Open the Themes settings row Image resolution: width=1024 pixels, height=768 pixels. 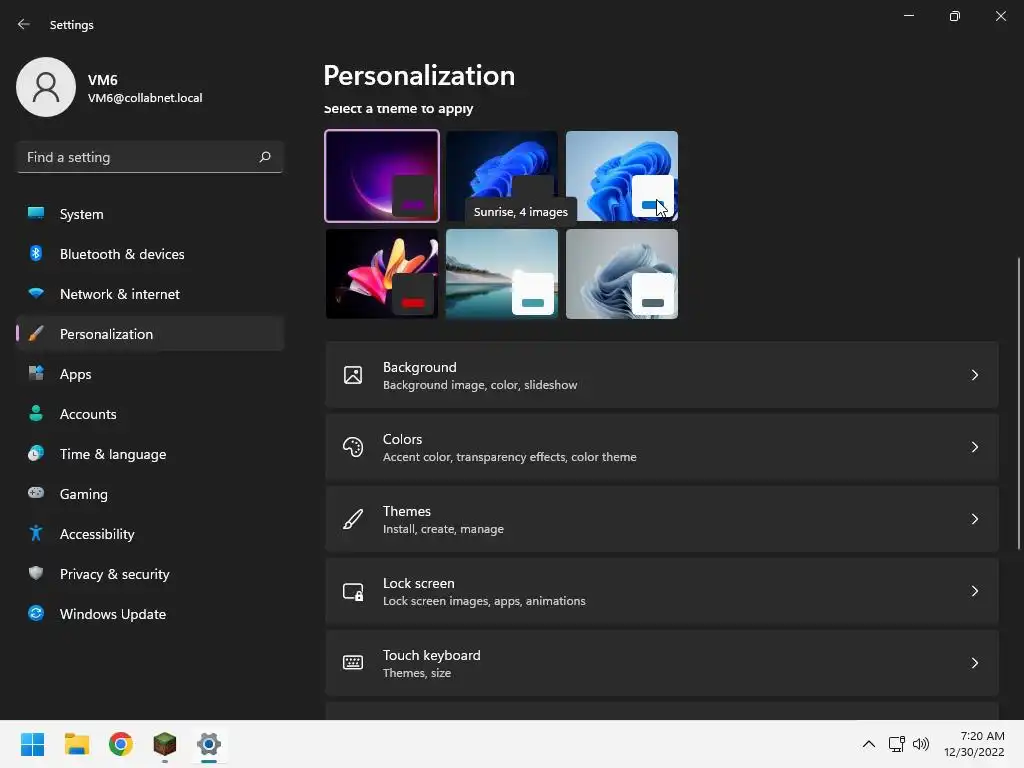[x=662, y=519]
